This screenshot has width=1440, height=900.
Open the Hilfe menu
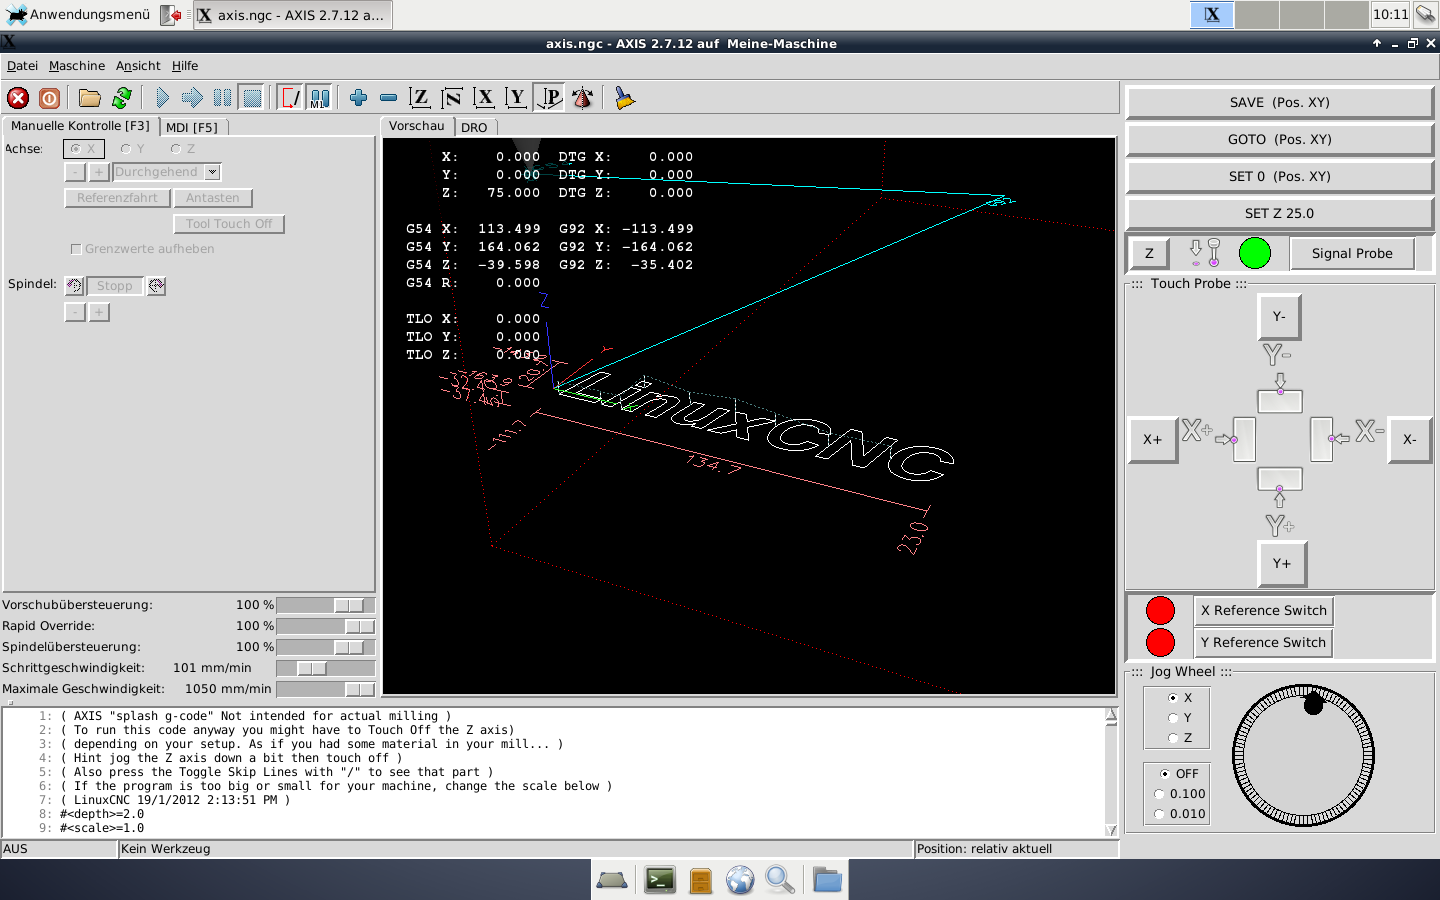[185, 66]
